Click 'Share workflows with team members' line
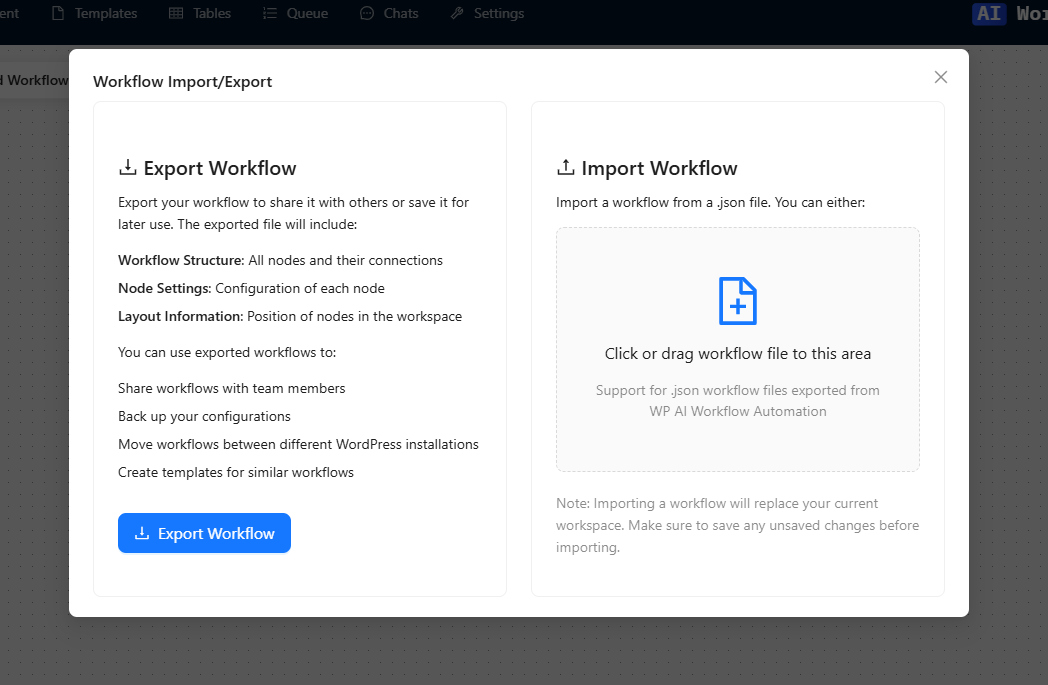This screenshot has width=1048, height=685. coord(231,388)
